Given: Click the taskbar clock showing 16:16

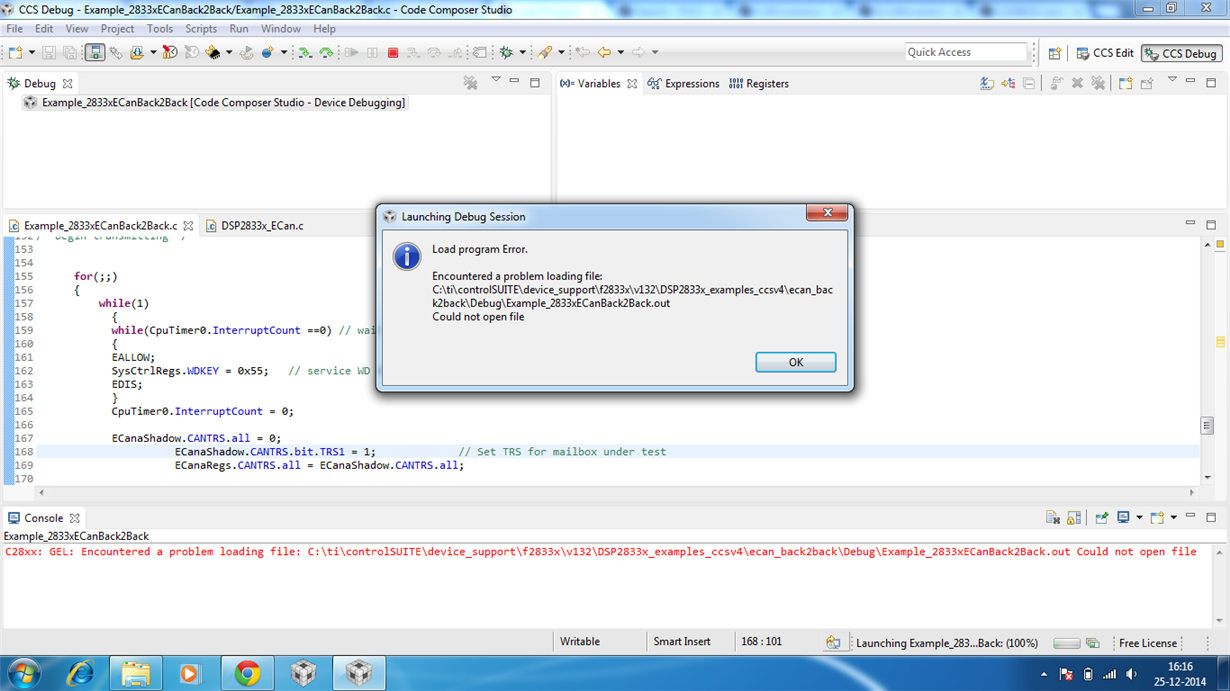Looking at the screenshot, I should 1180,667.
